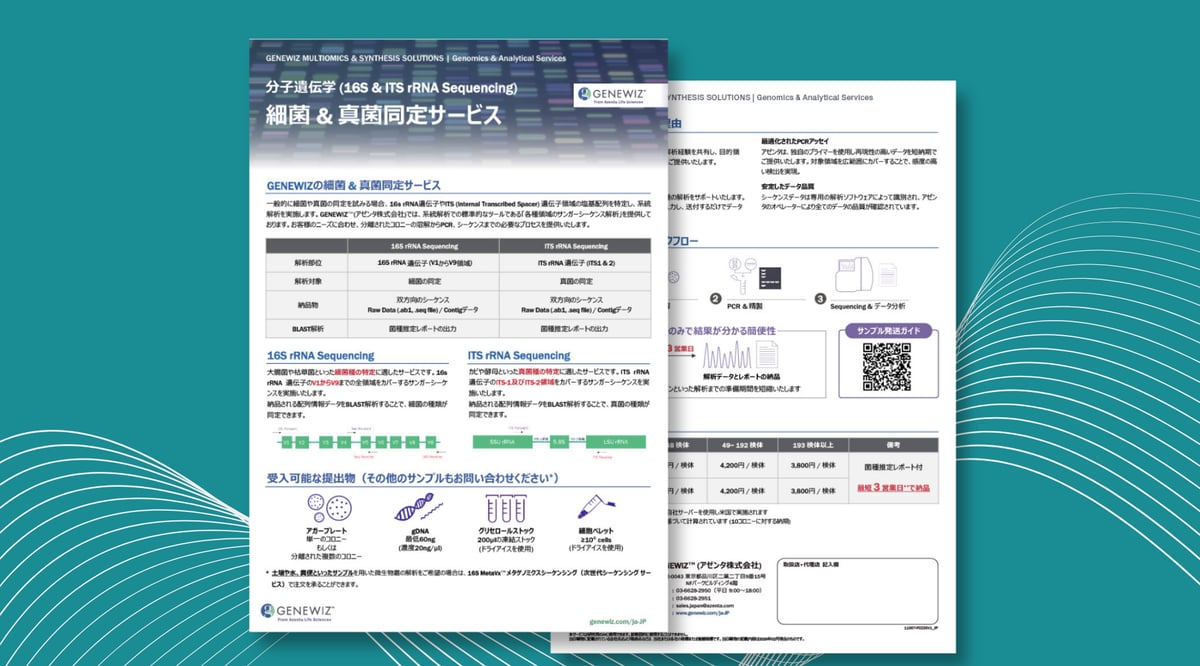Click the QR code on back page

pos(889,368)
